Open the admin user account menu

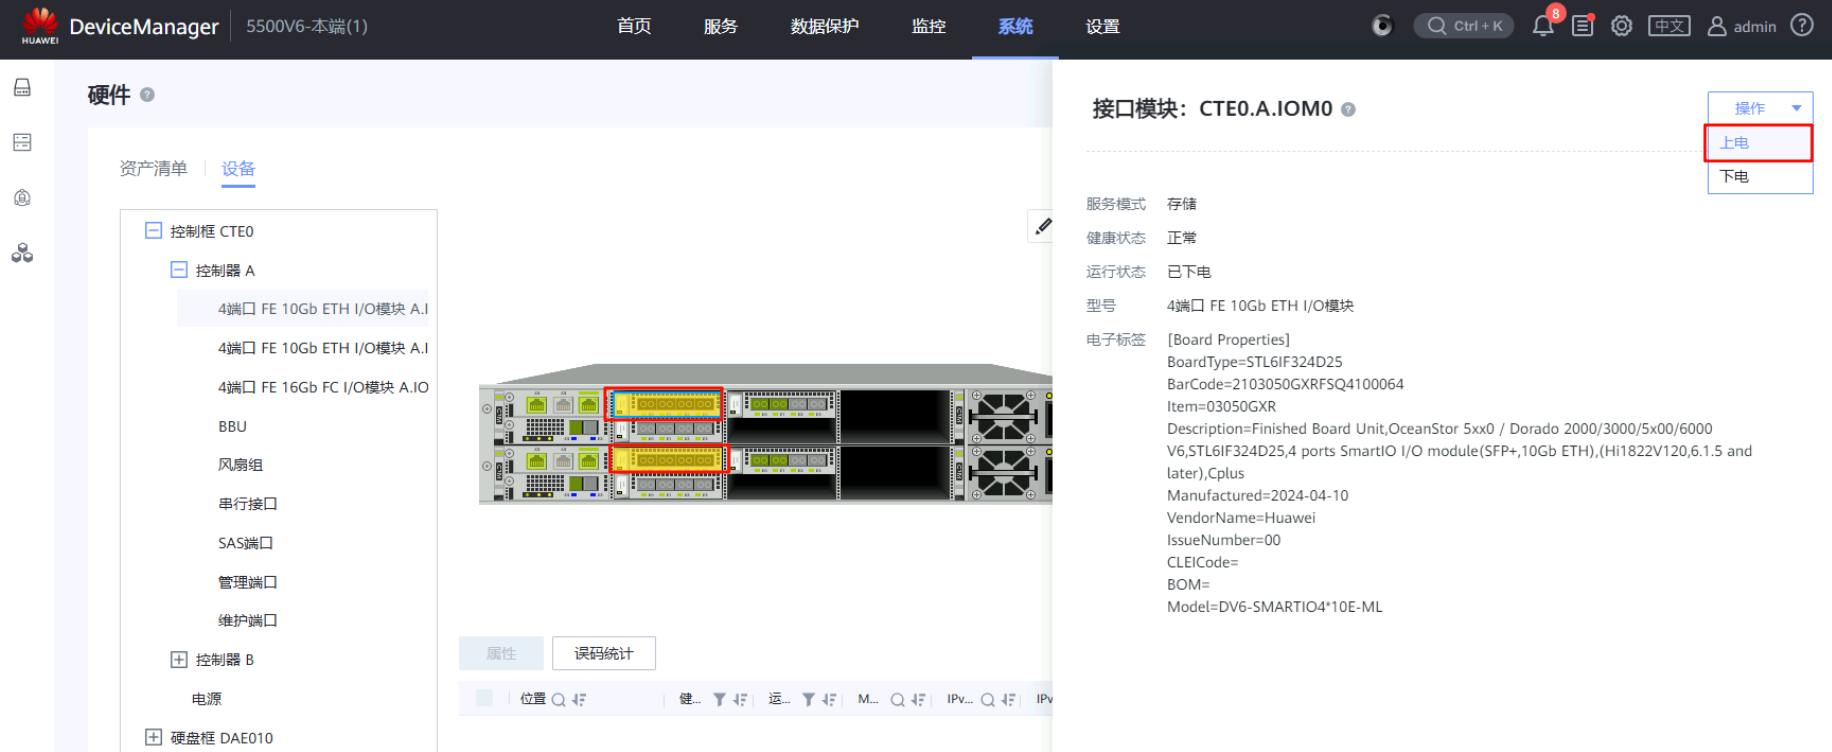1741,26
